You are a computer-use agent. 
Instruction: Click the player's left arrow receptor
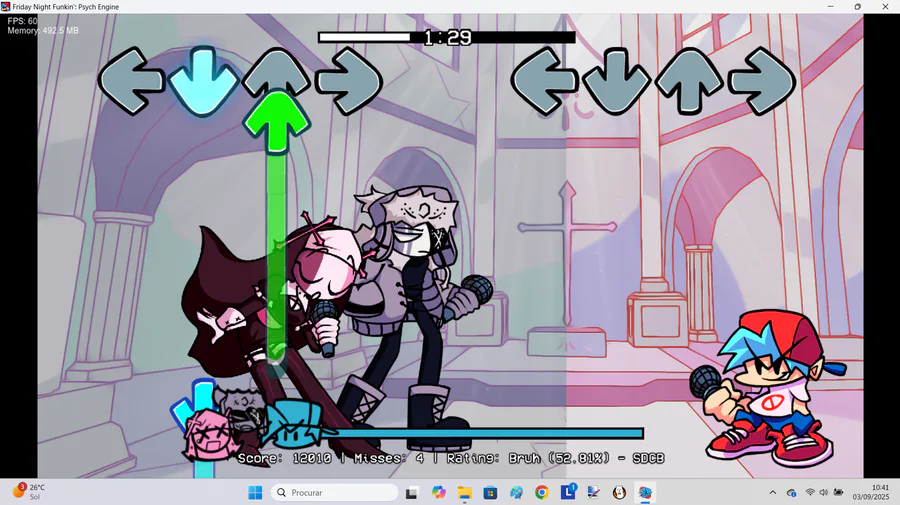[x=544, y=81]
